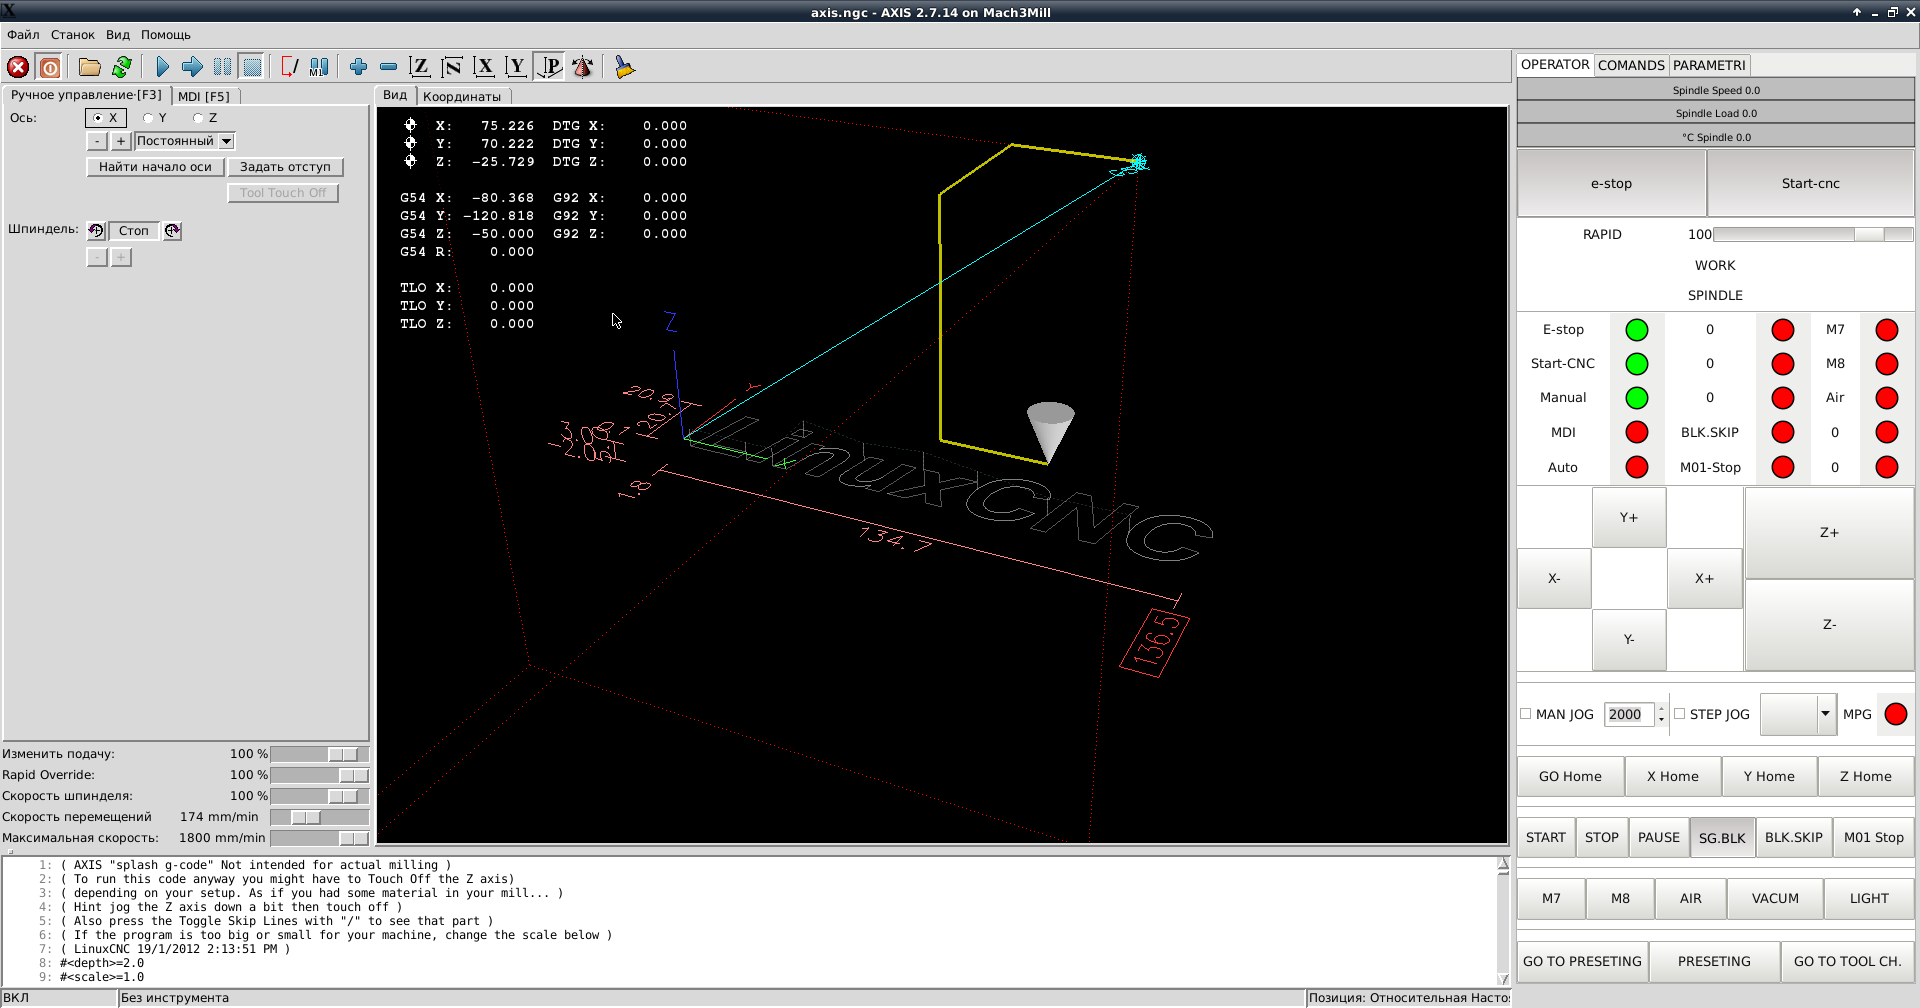
Task: Toggle the LIGHT button
Action: click(1869, 899)
